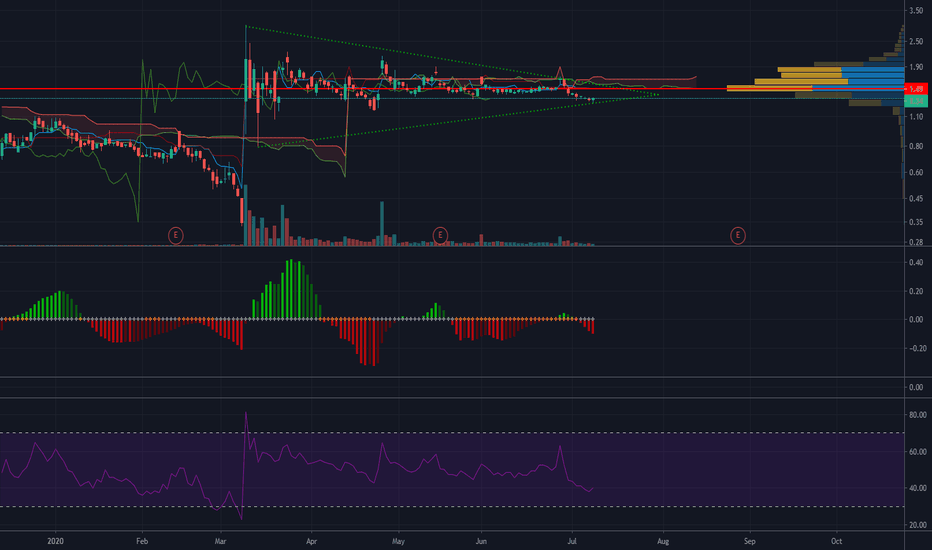The image size is (932, 550).
Task: Click the 0.40 histogram scale label
Action: coord(916,262)
